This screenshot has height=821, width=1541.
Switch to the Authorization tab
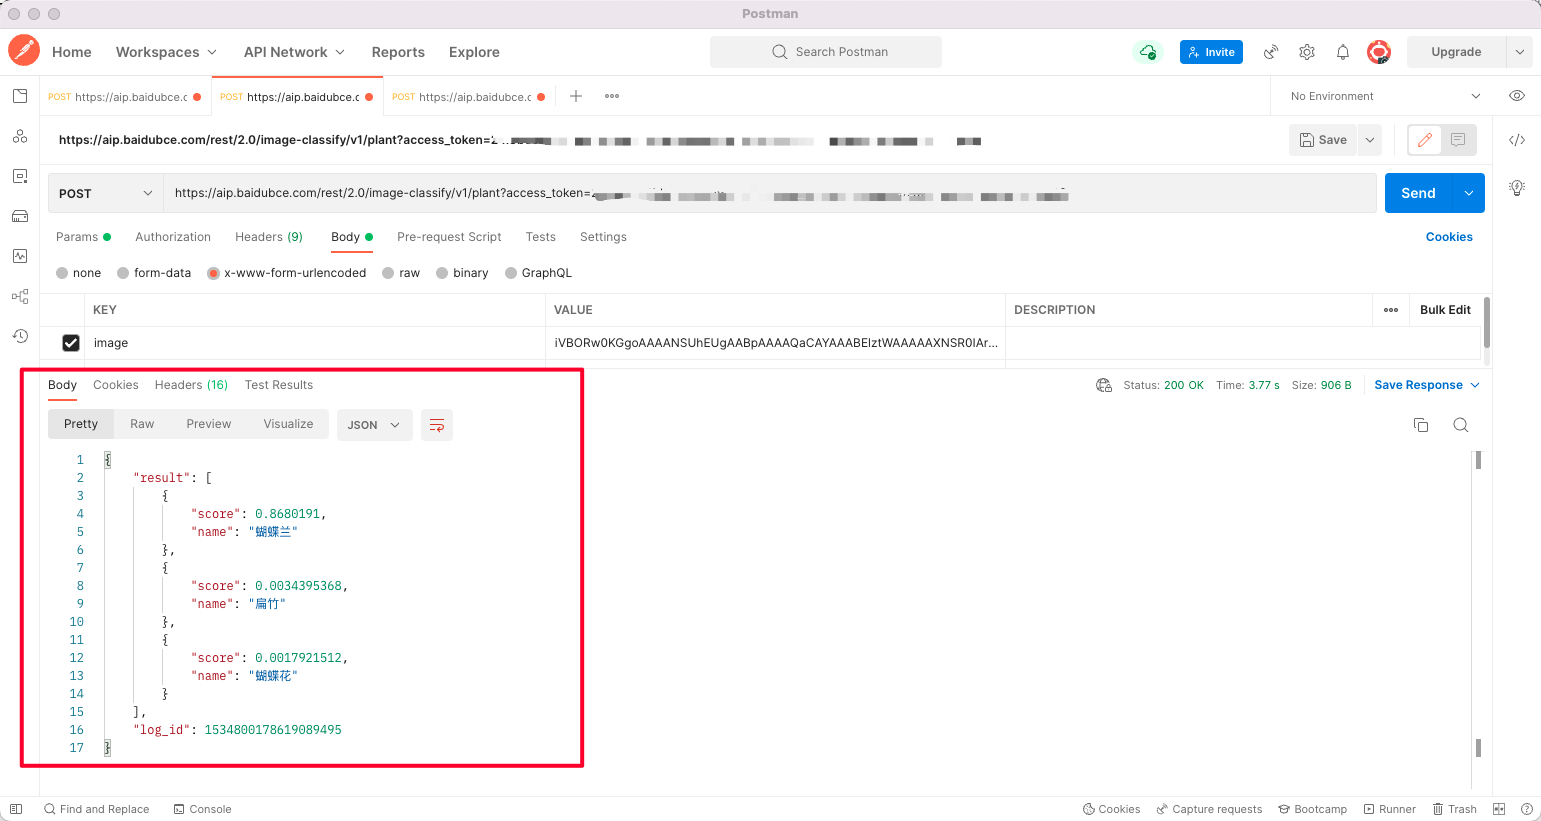[173, 237]
